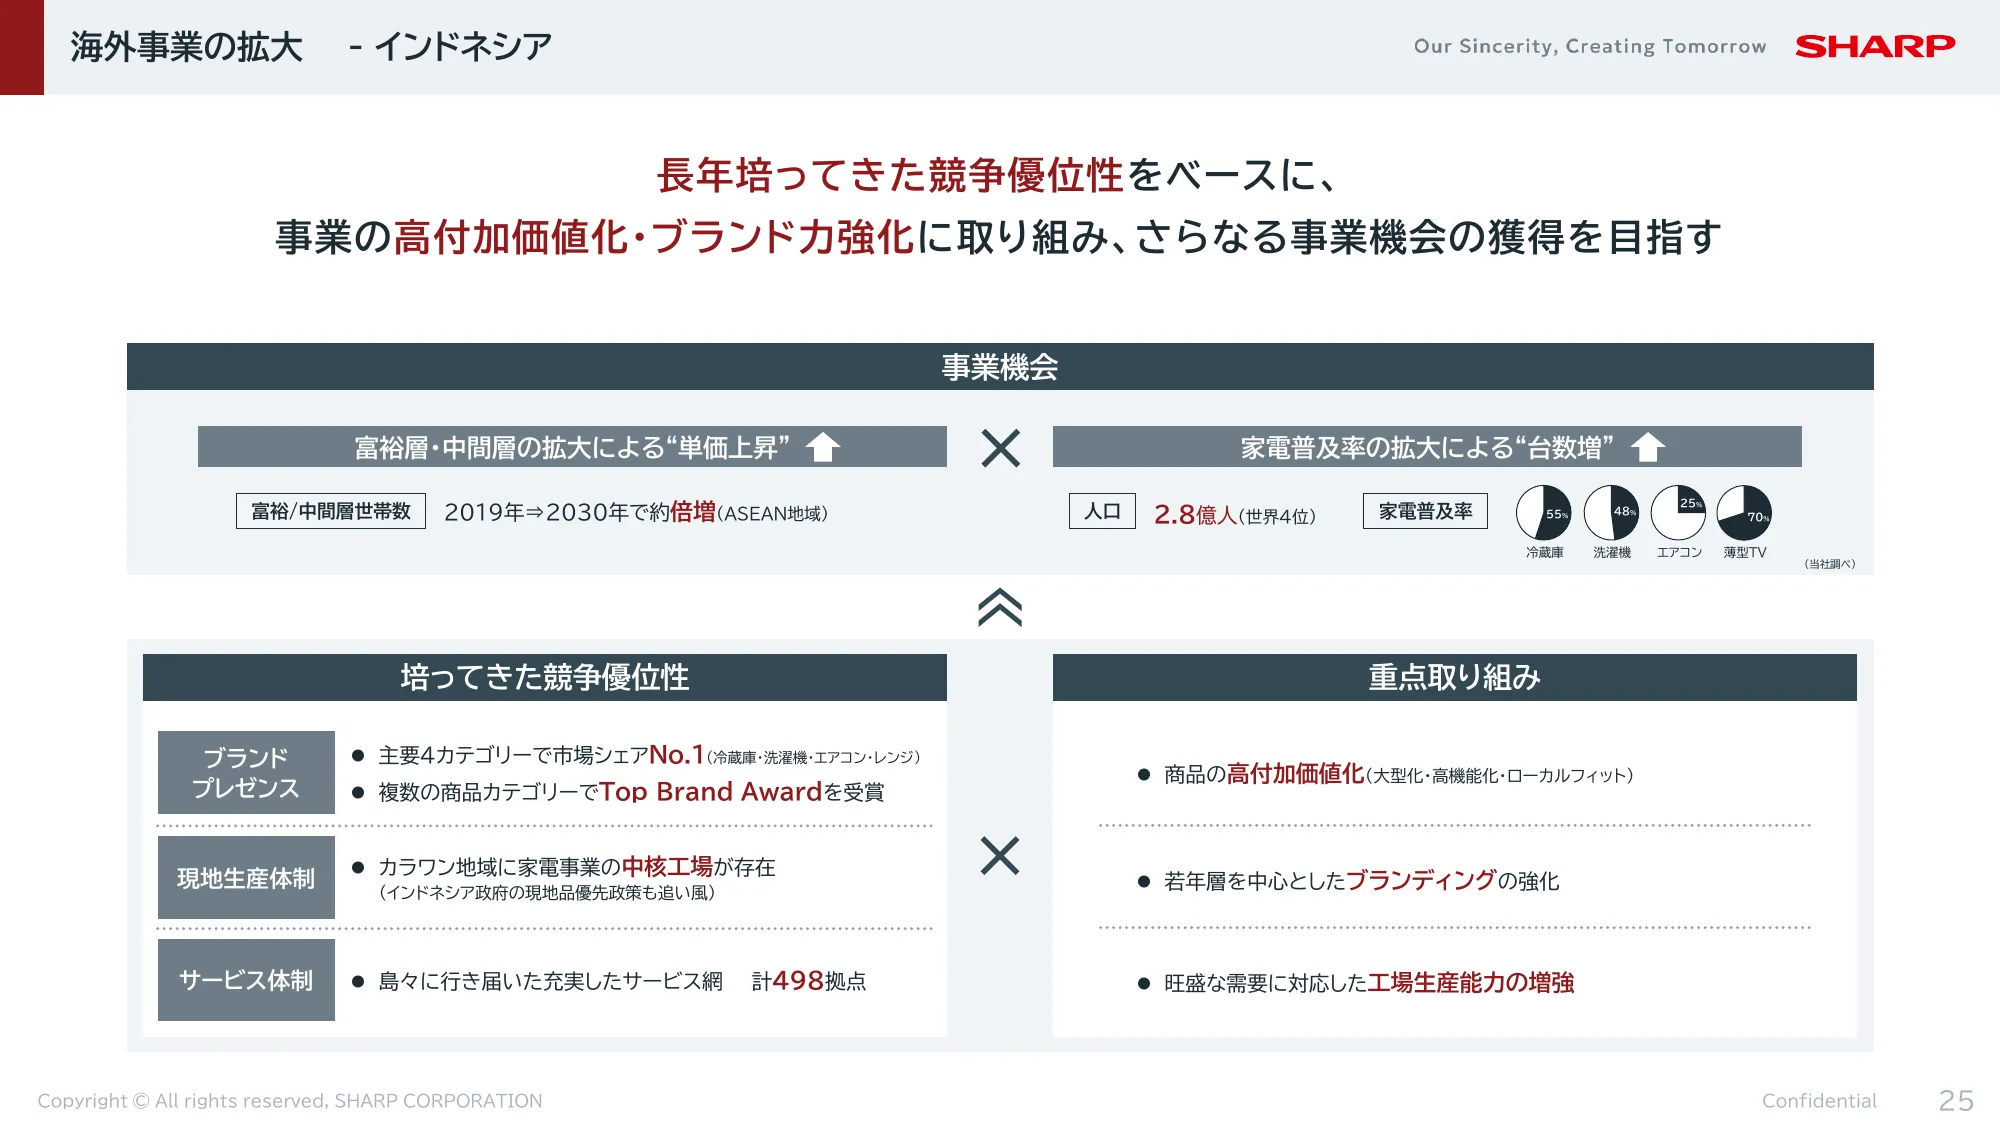This screenshot has height=1125, width=2000.
Task: Click the 富裕/中間層世帯数 outlined label
Action: [331, 511]
